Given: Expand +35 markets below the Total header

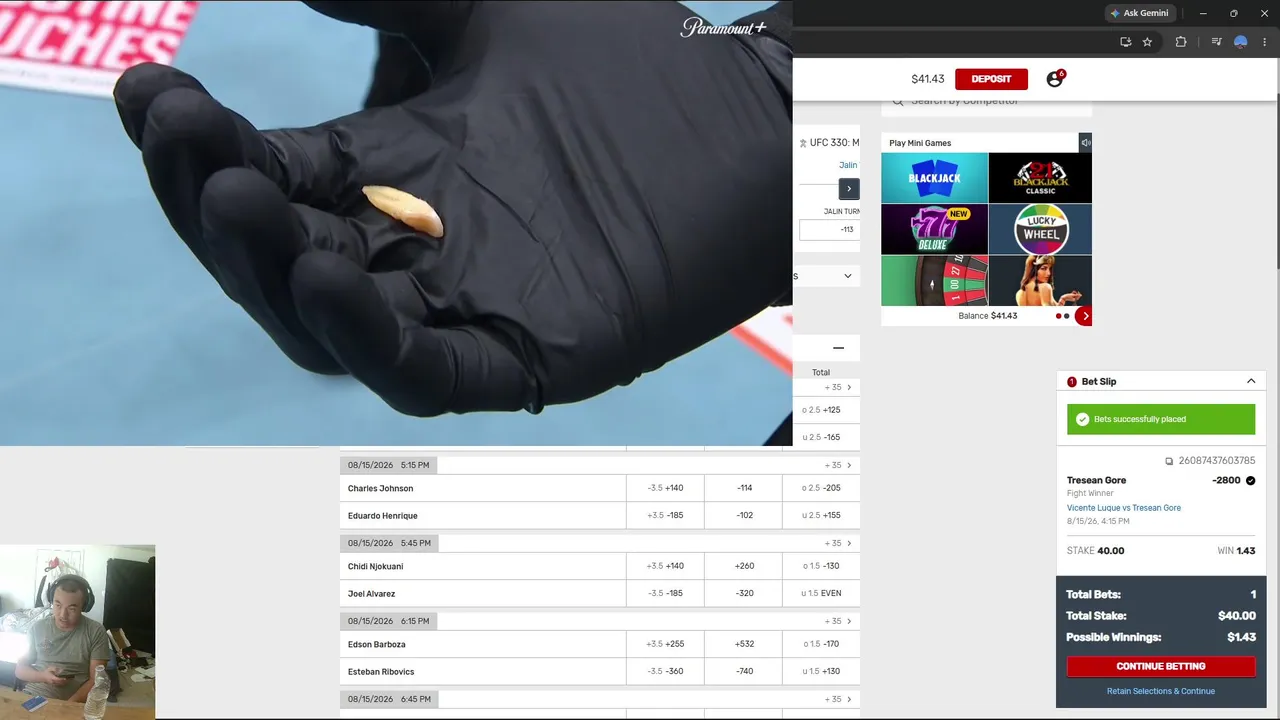Looking at the screenshot, I should pyautogui.click(x=838, y=387).
